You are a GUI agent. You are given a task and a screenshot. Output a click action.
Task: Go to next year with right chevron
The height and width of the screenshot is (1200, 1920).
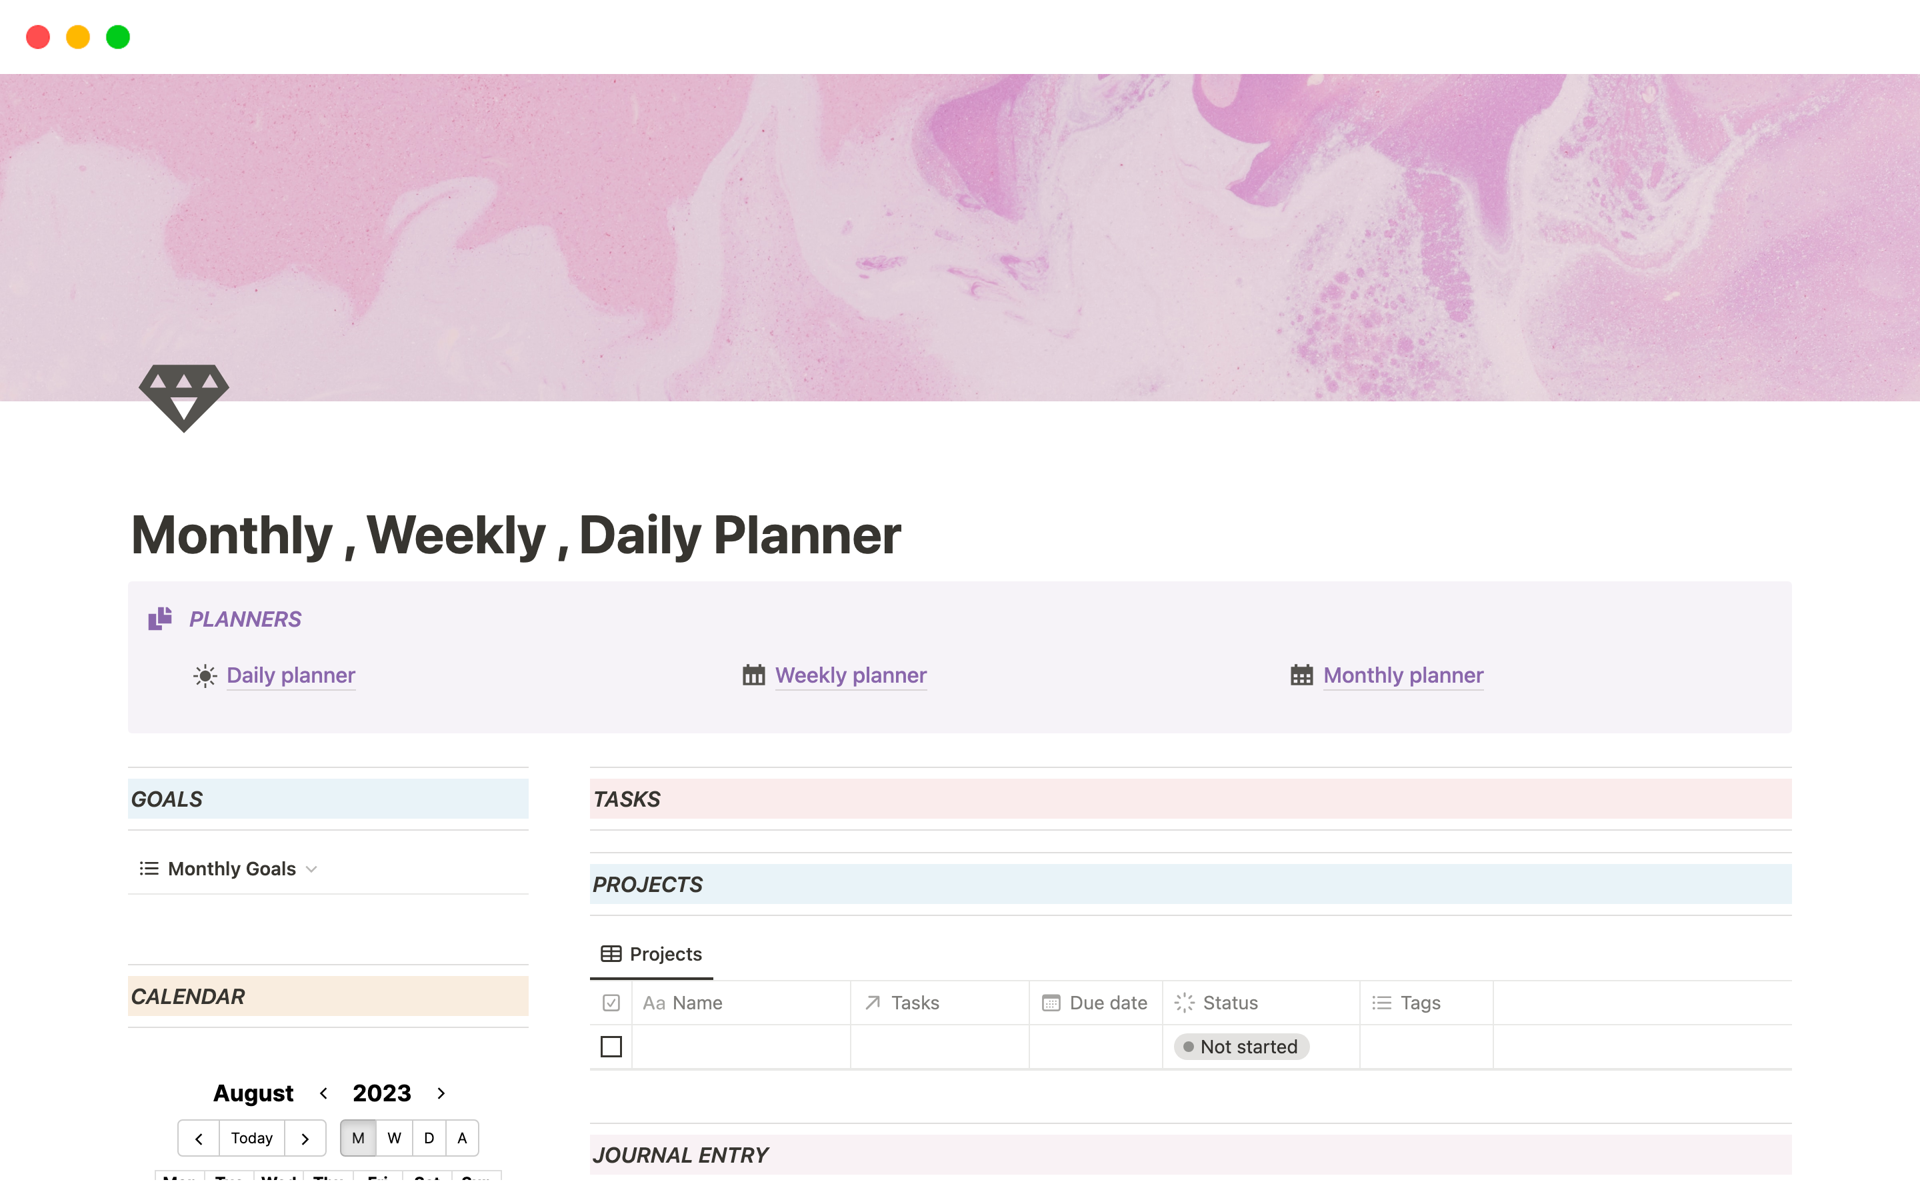[x=441, y=1093]
